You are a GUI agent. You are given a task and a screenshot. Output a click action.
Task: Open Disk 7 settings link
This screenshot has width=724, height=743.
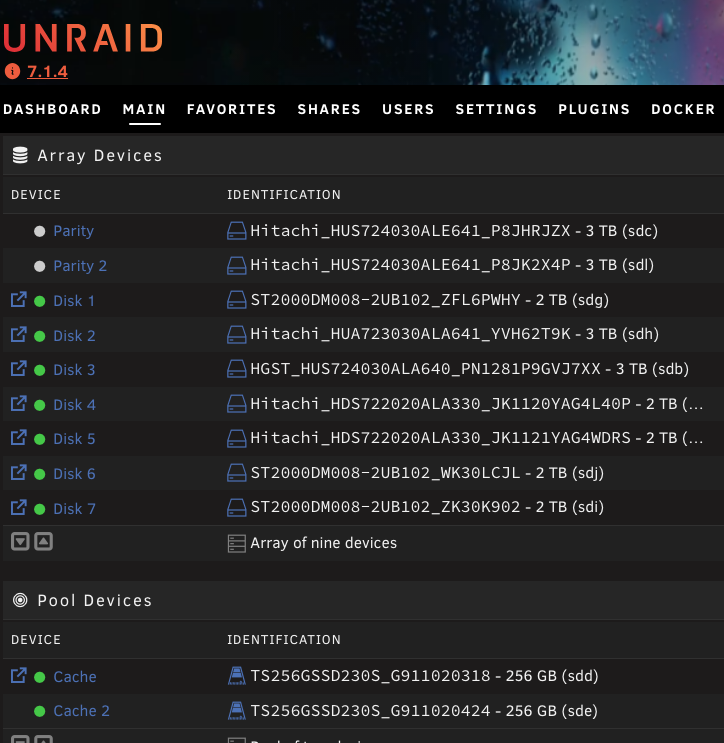click(74, 509)
